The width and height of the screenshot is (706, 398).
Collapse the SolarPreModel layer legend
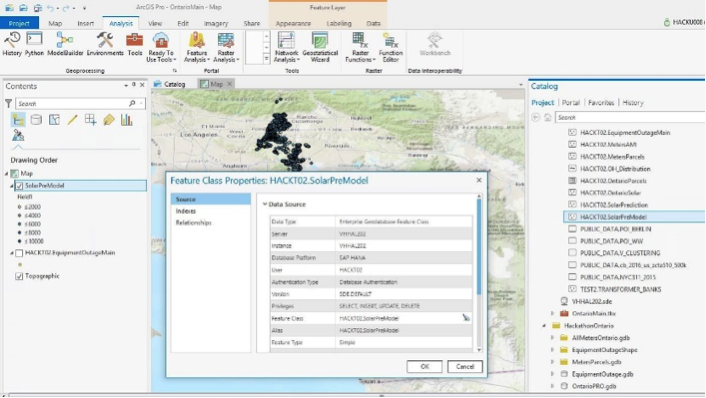(x=12, y=185)
